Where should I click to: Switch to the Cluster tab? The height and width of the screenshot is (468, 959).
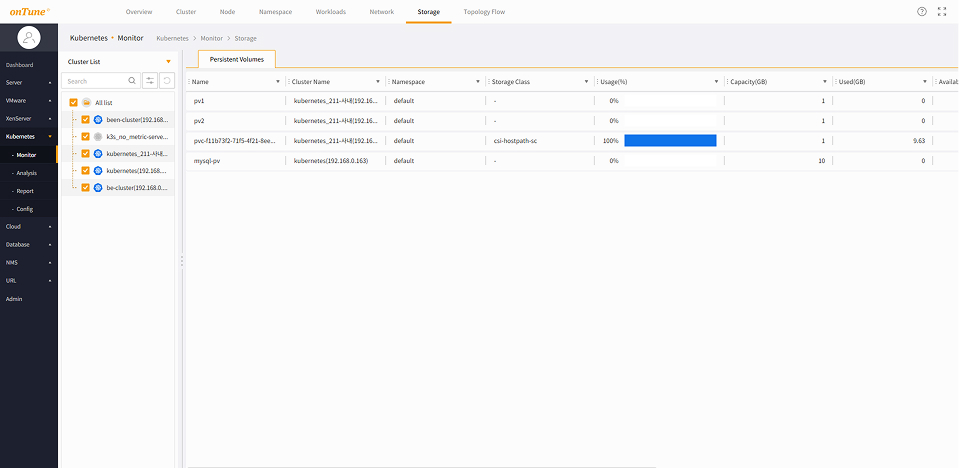[x=186, y=12]
